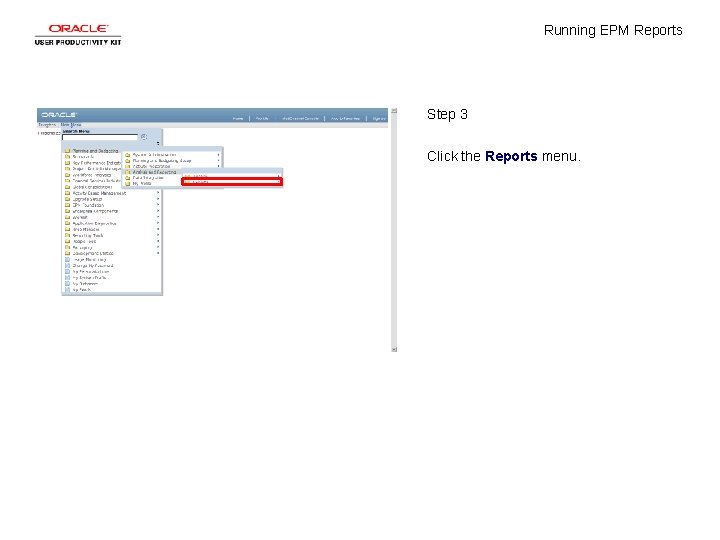
Task: Click the scroll down arrow of the screenshot scrollbar
Action: 394,349
